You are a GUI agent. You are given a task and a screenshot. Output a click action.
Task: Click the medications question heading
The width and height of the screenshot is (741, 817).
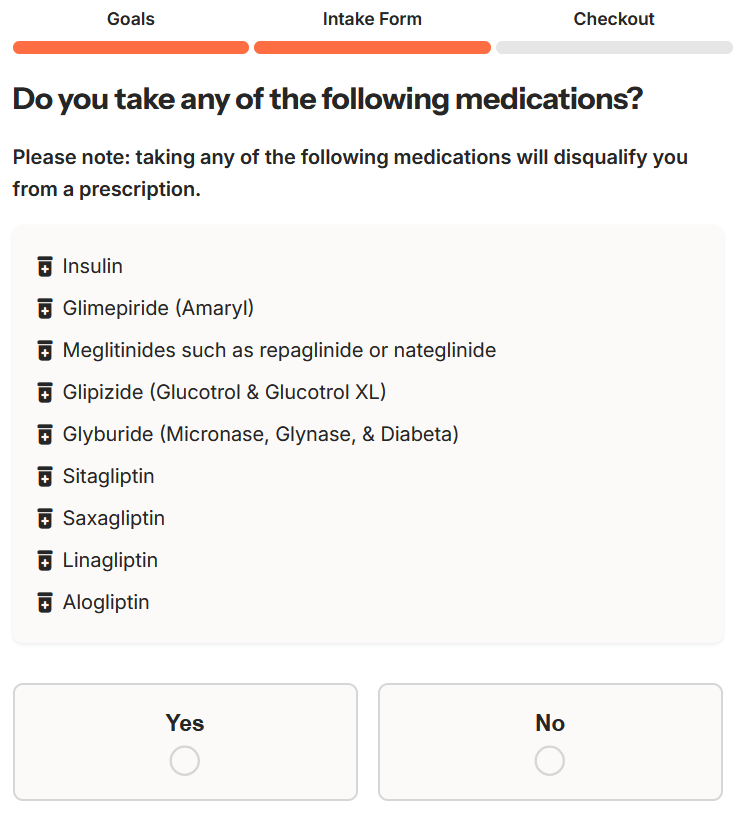(x=327, y=99)
